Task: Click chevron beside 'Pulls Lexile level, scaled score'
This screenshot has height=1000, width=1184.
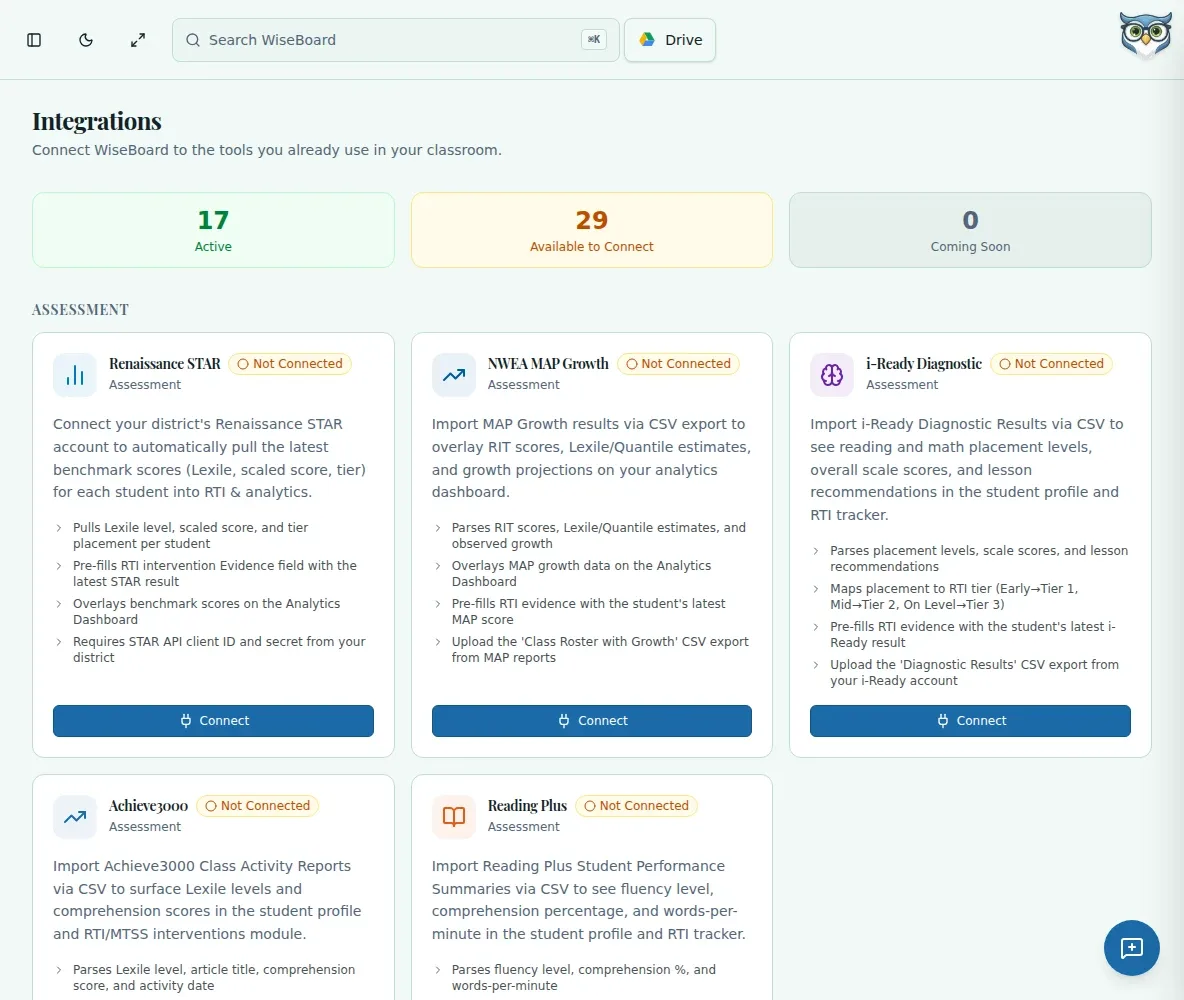Action: (x=59, y=528)
